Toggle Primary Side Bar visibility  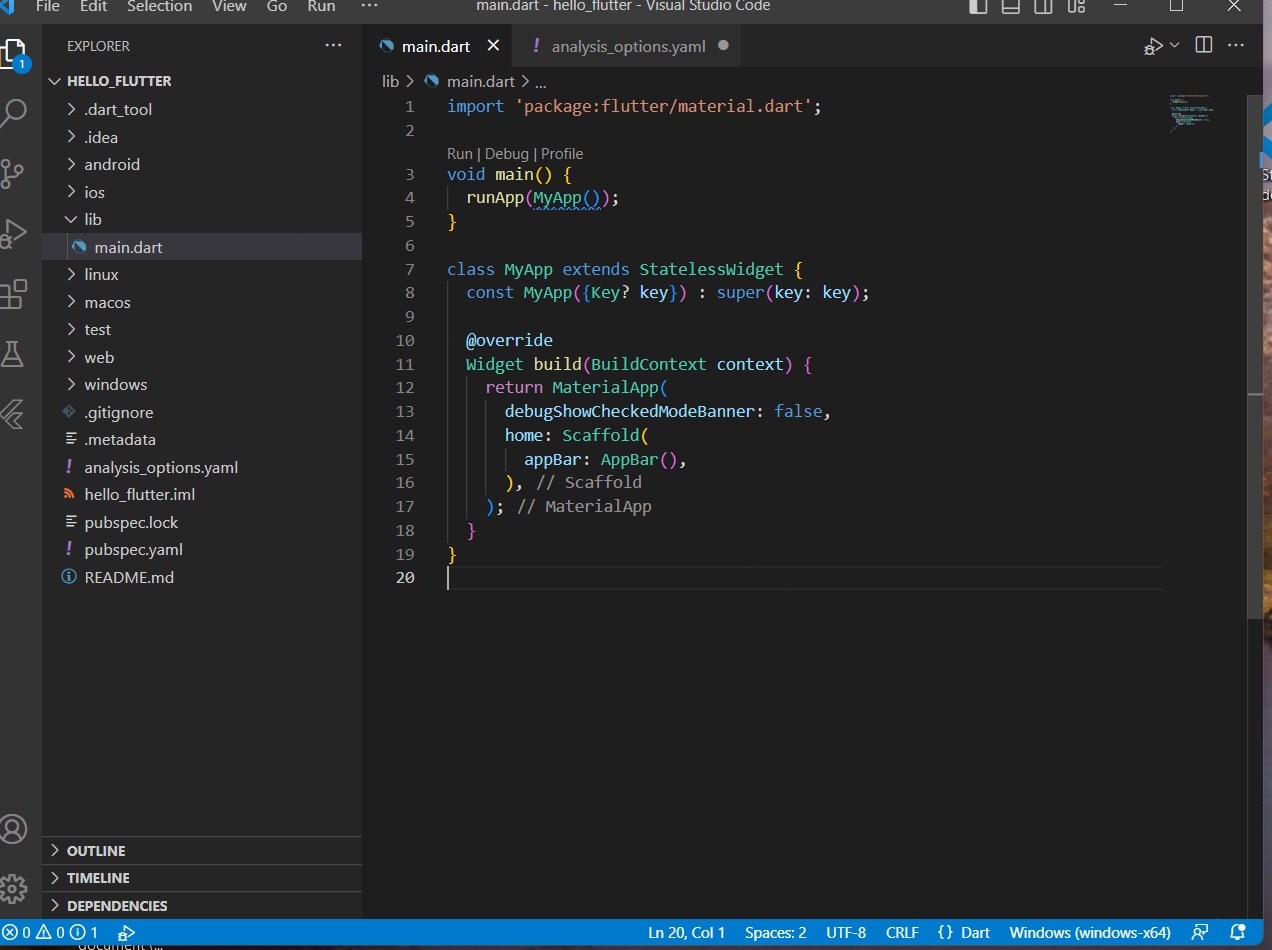tap(979, 6)
